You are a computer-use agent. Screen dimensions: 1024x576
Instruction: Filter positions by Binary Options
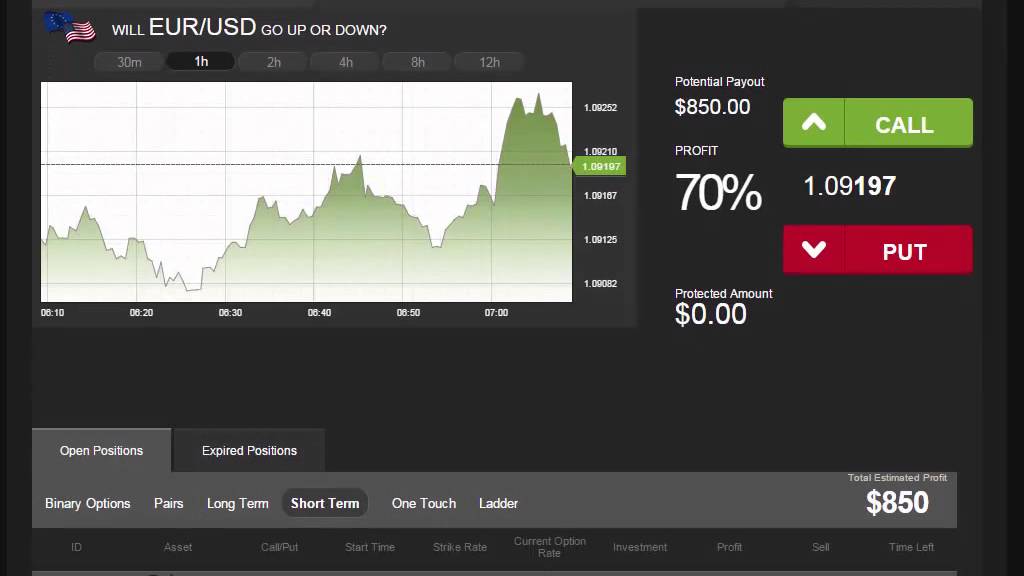tap(88, 503)
